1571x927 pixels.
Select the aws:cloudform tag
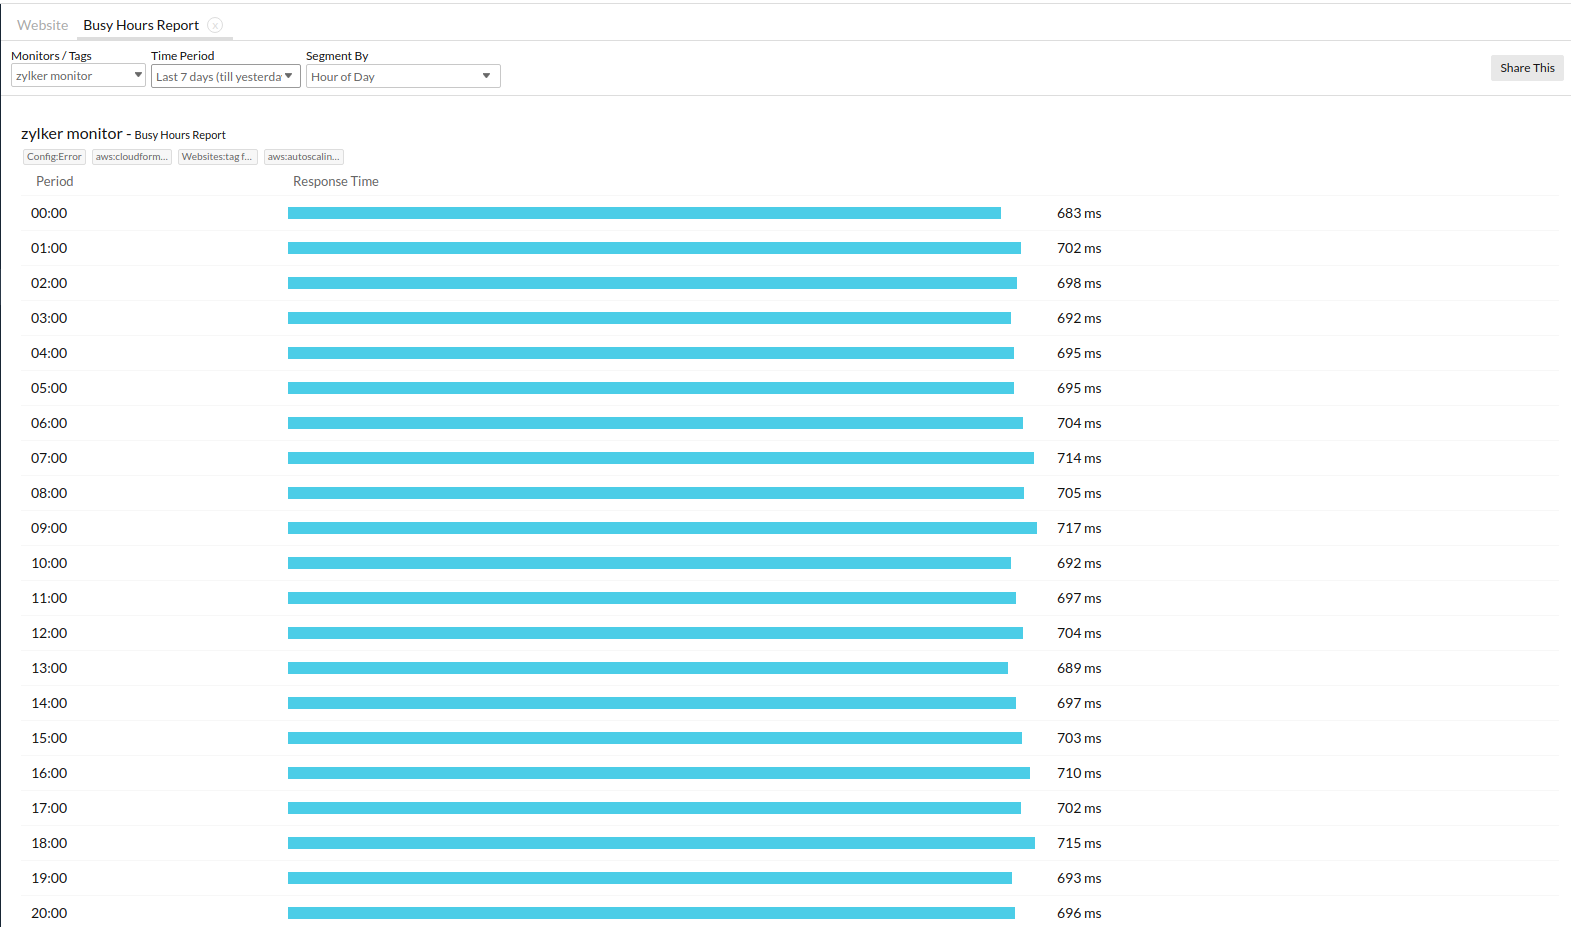(132, 157)
